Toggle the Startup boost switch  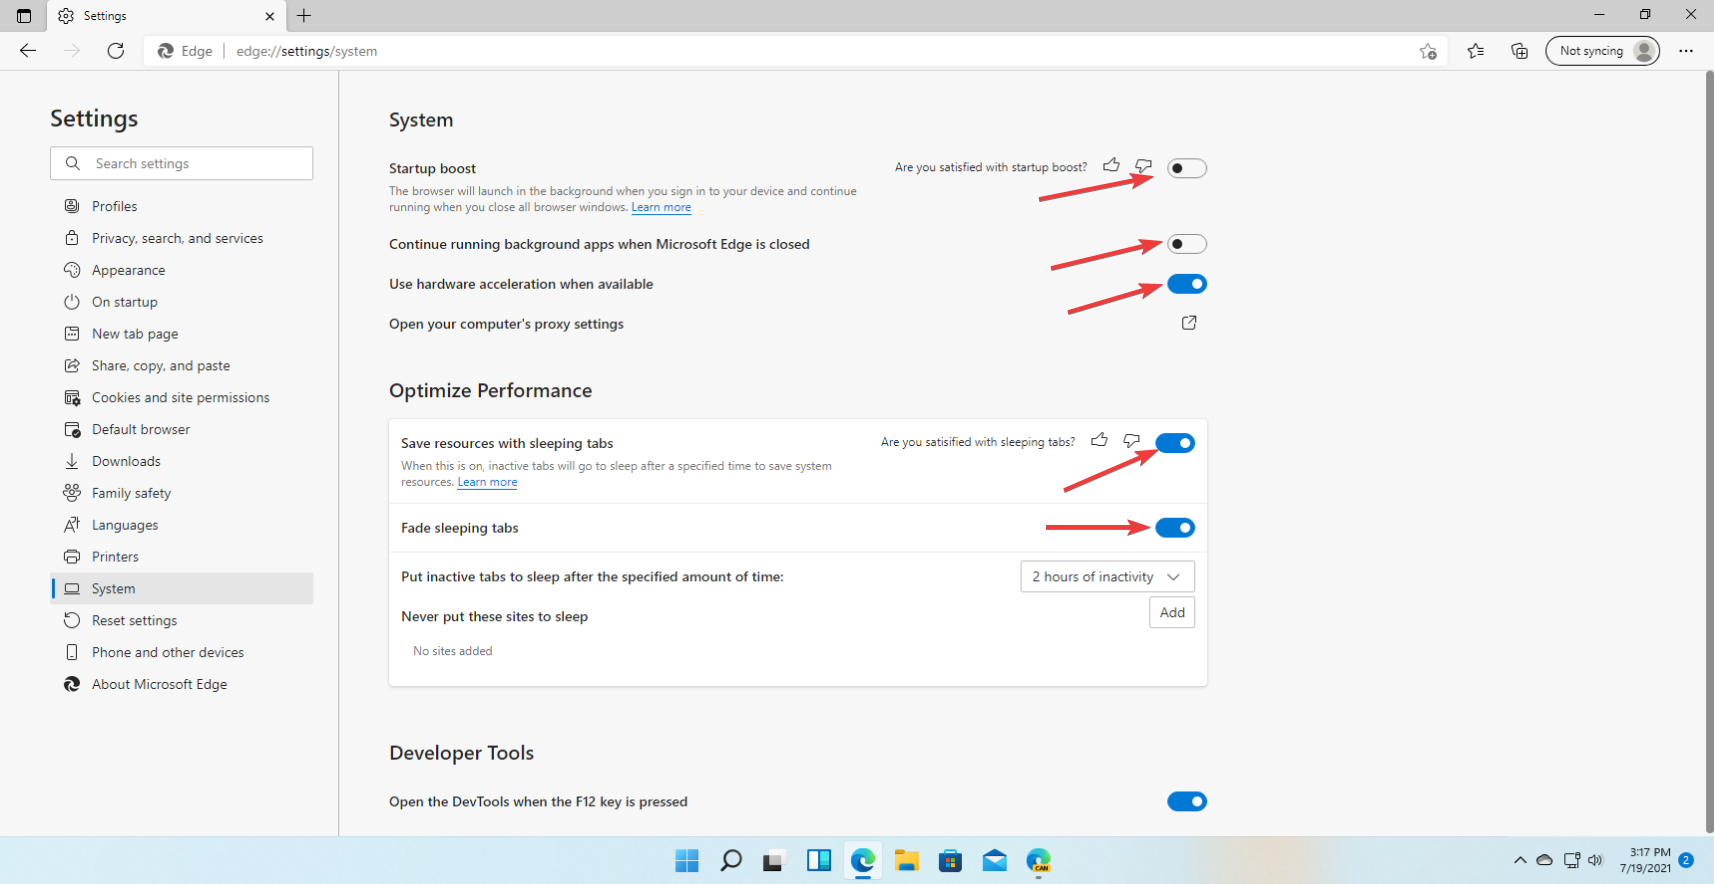point(1187,168)
